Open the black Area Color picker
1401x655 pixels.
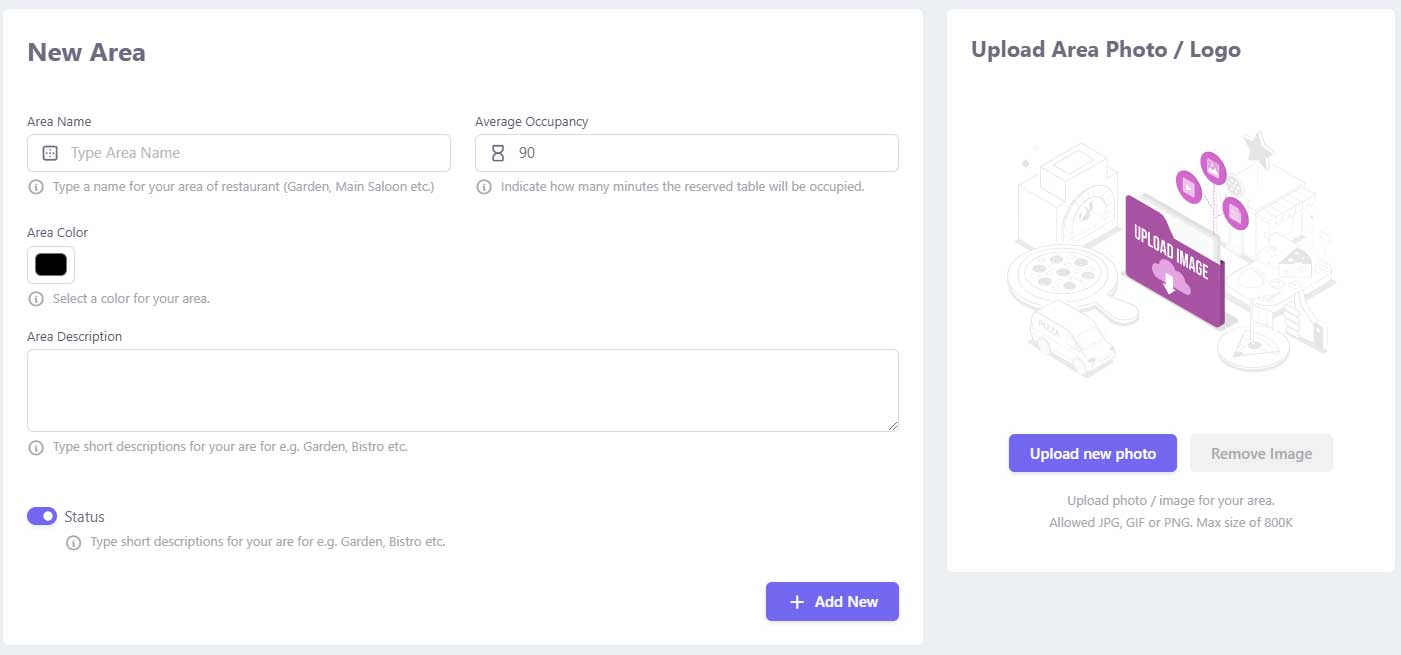pyautogui.click(x=51, y=265)
